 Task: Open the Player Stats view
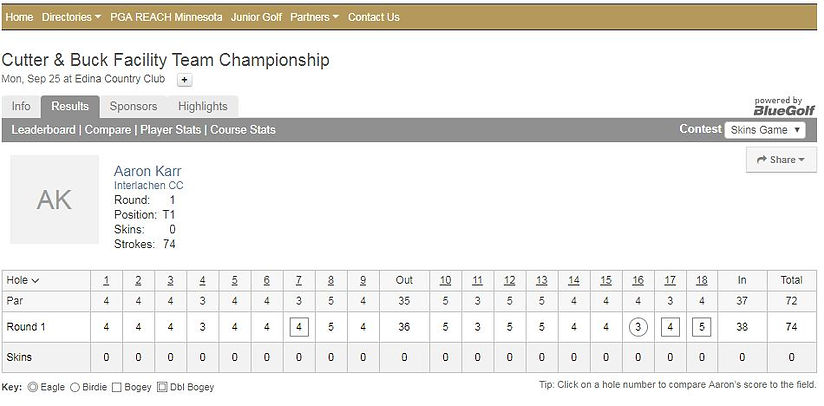pyautogui.click(x=171, y=130)
